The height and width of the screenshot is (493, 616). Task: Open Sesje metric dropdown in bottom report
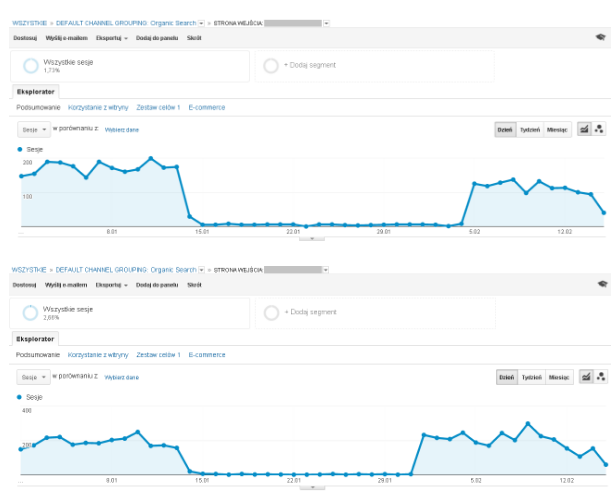click(x=33, y=377)
